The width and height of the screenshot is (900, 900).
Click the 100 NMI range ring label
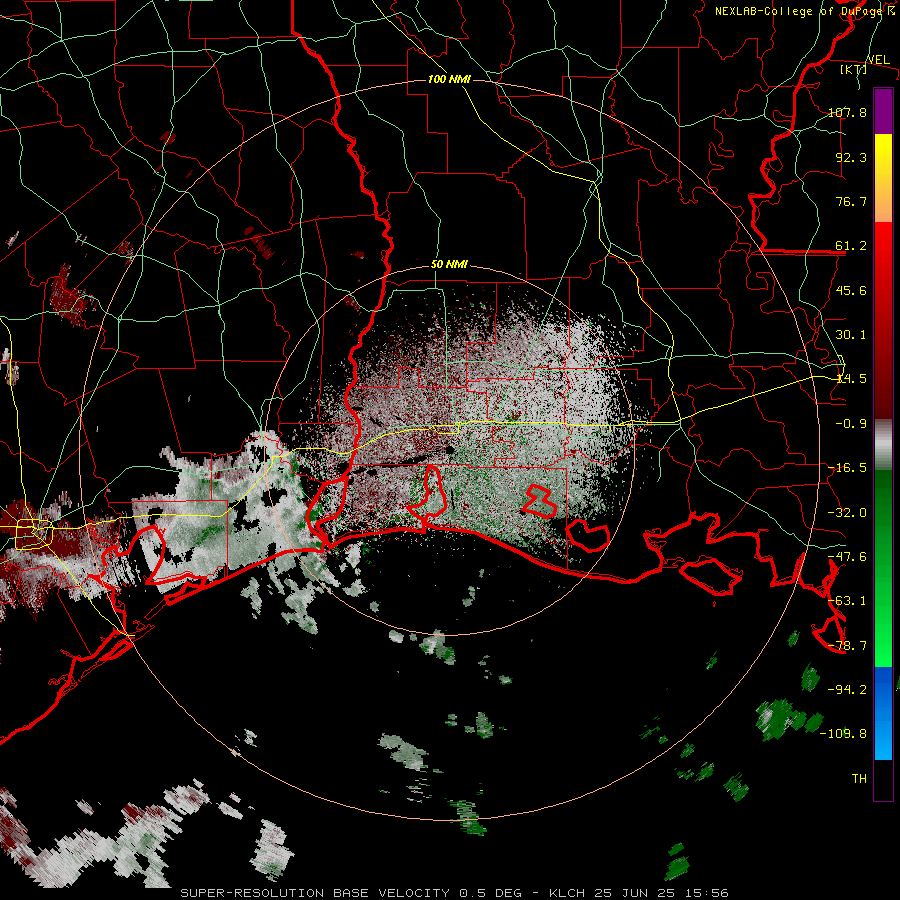point(449,79)
